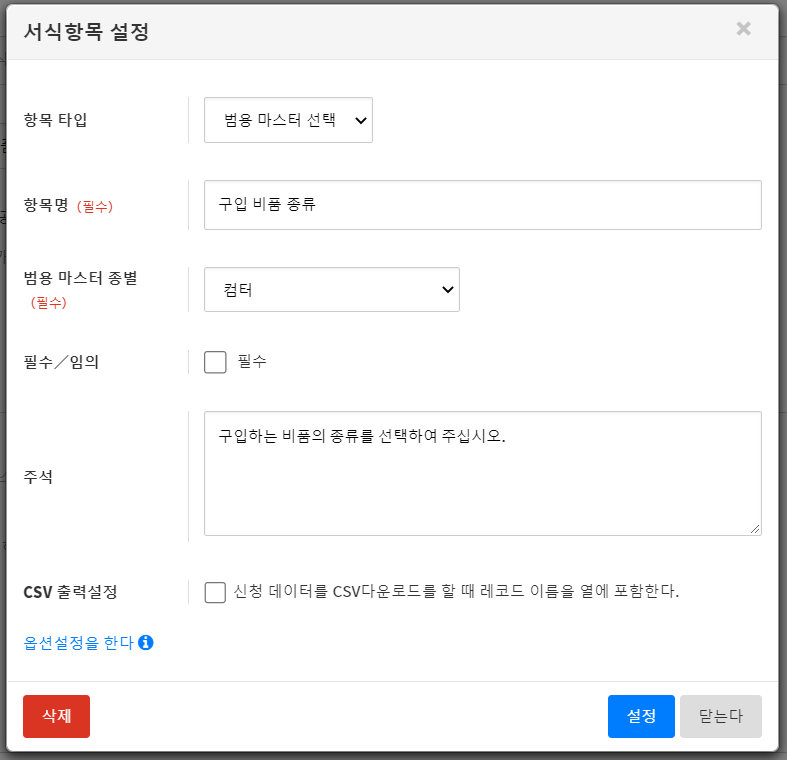The height and width of the screenshot is (760, 787).
Task: Click the 필수／임의 row label
Action: pyautogui.click(x=61, y=362)
